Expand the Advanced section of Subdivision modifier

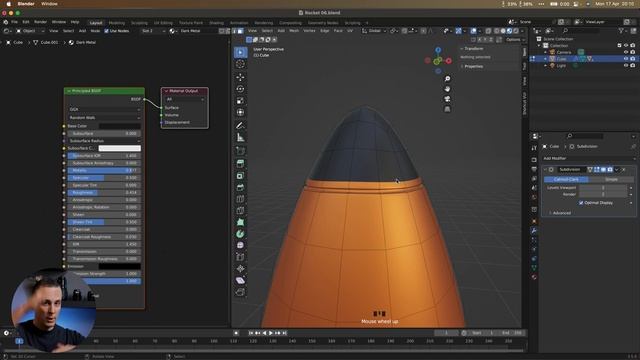[562, 213]
